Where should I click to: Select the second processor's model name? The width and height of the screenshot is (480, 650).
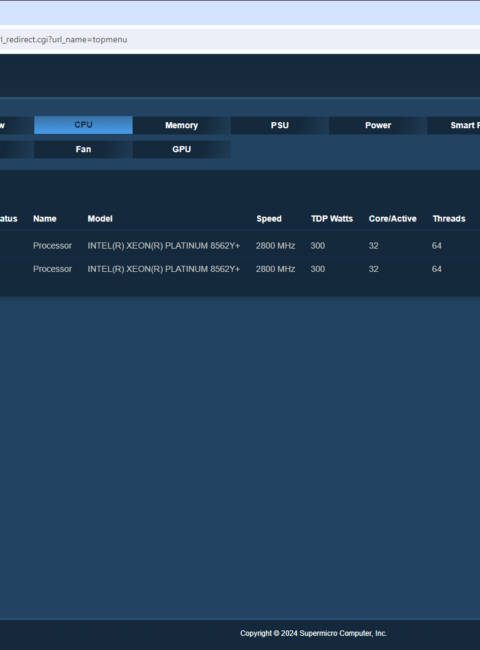(164, 269)
